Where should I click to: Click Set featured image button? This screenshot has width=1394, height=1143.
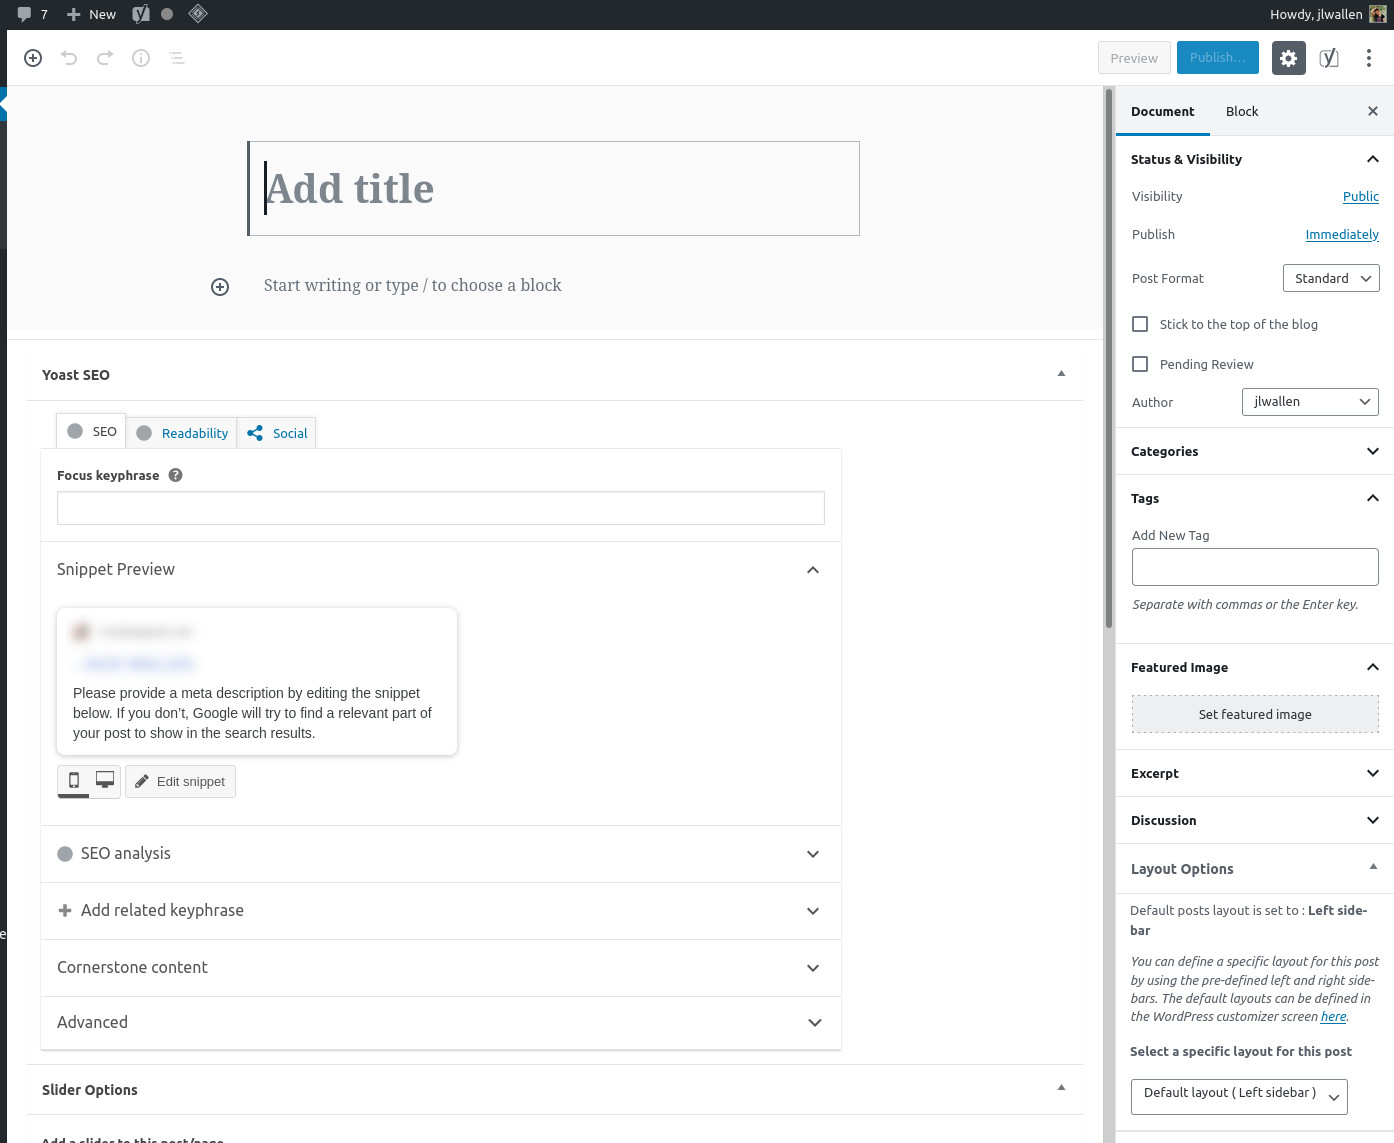tap(1255, 714)
